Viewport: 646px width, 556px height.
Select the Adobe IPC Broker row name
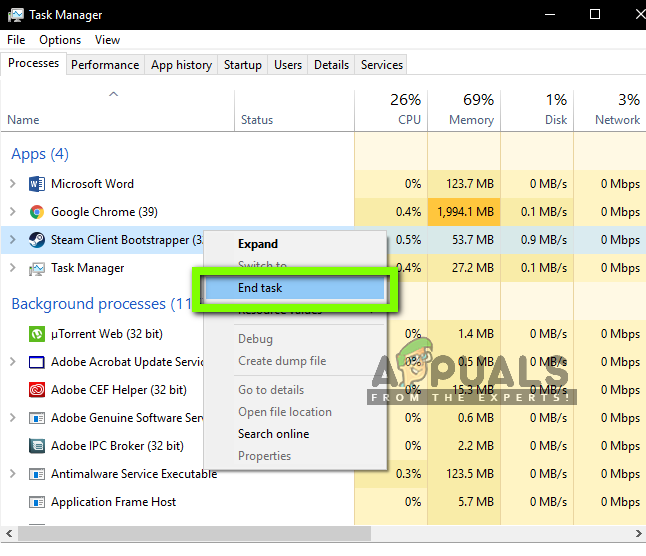pos(117,446)
